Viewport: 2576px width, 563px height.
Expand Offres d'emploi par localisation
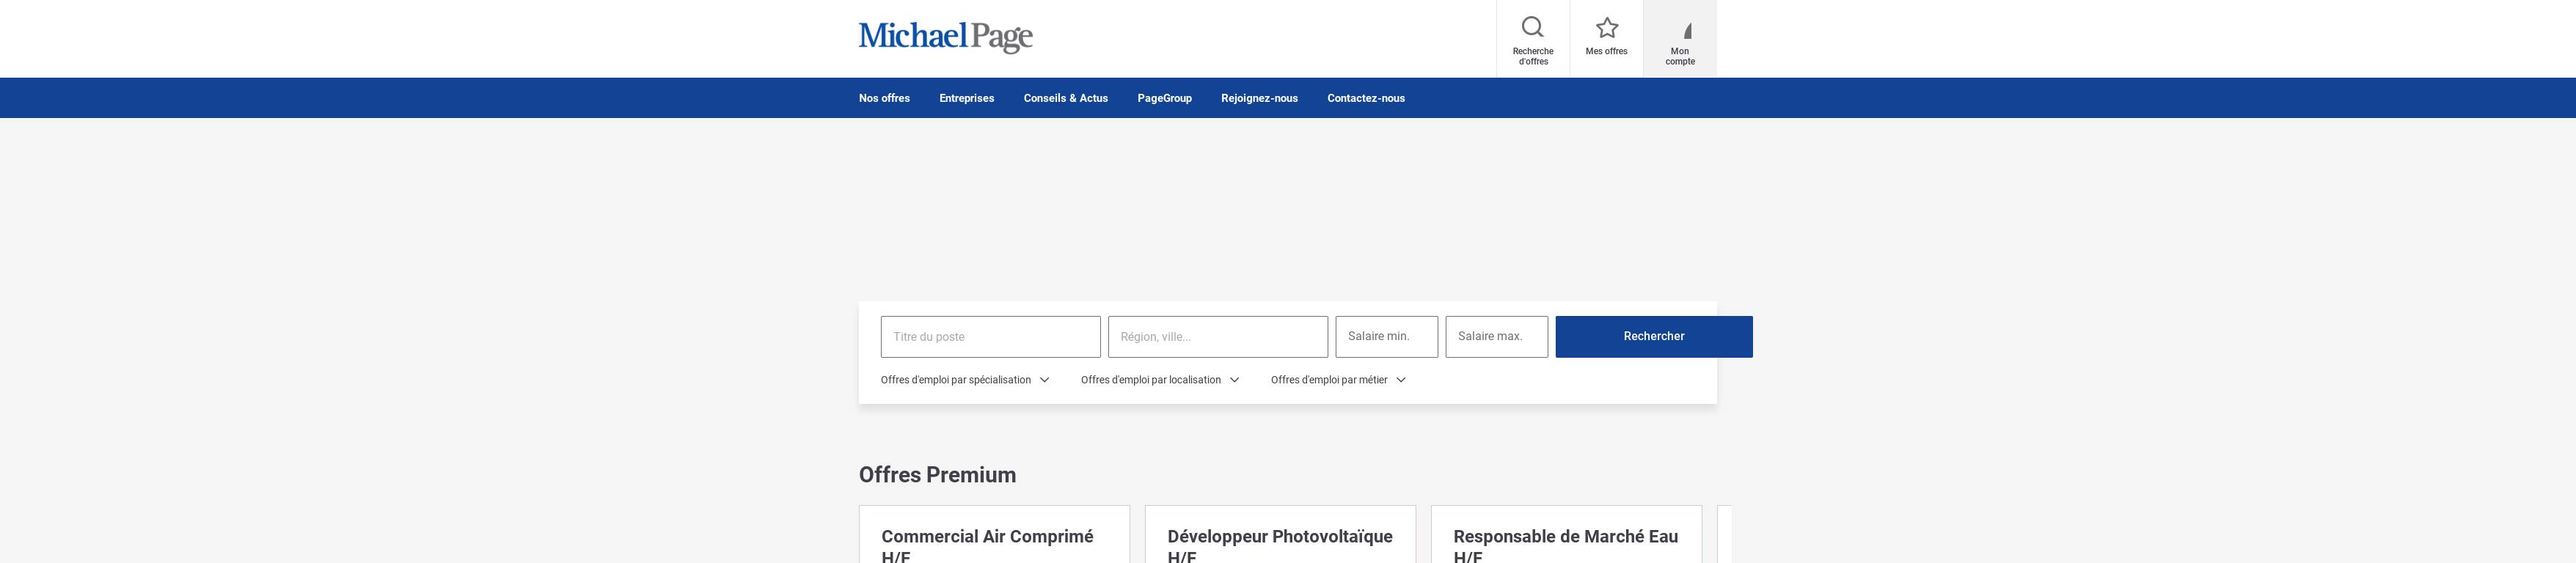1160,380
